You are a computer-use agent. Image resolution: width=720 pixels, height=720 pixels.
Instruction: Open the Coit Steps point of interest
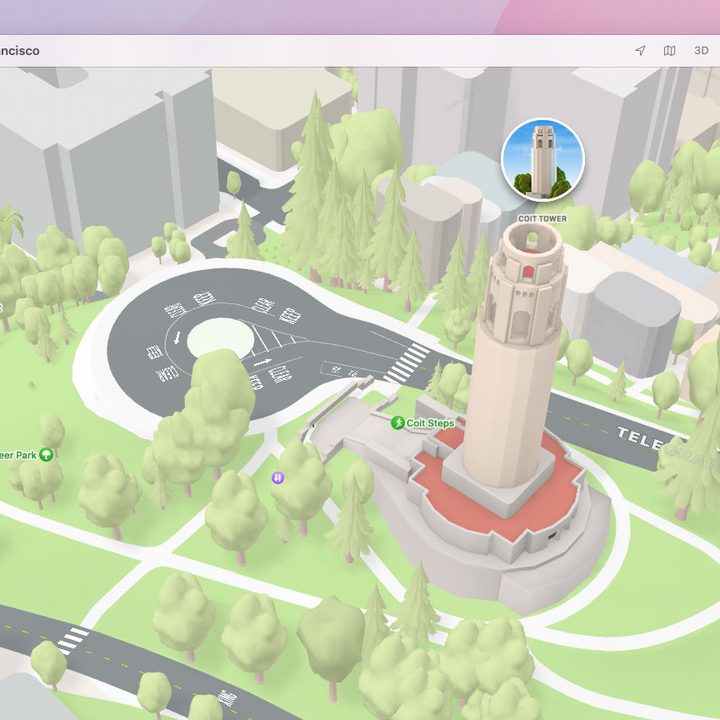click(x=423, y=423)
